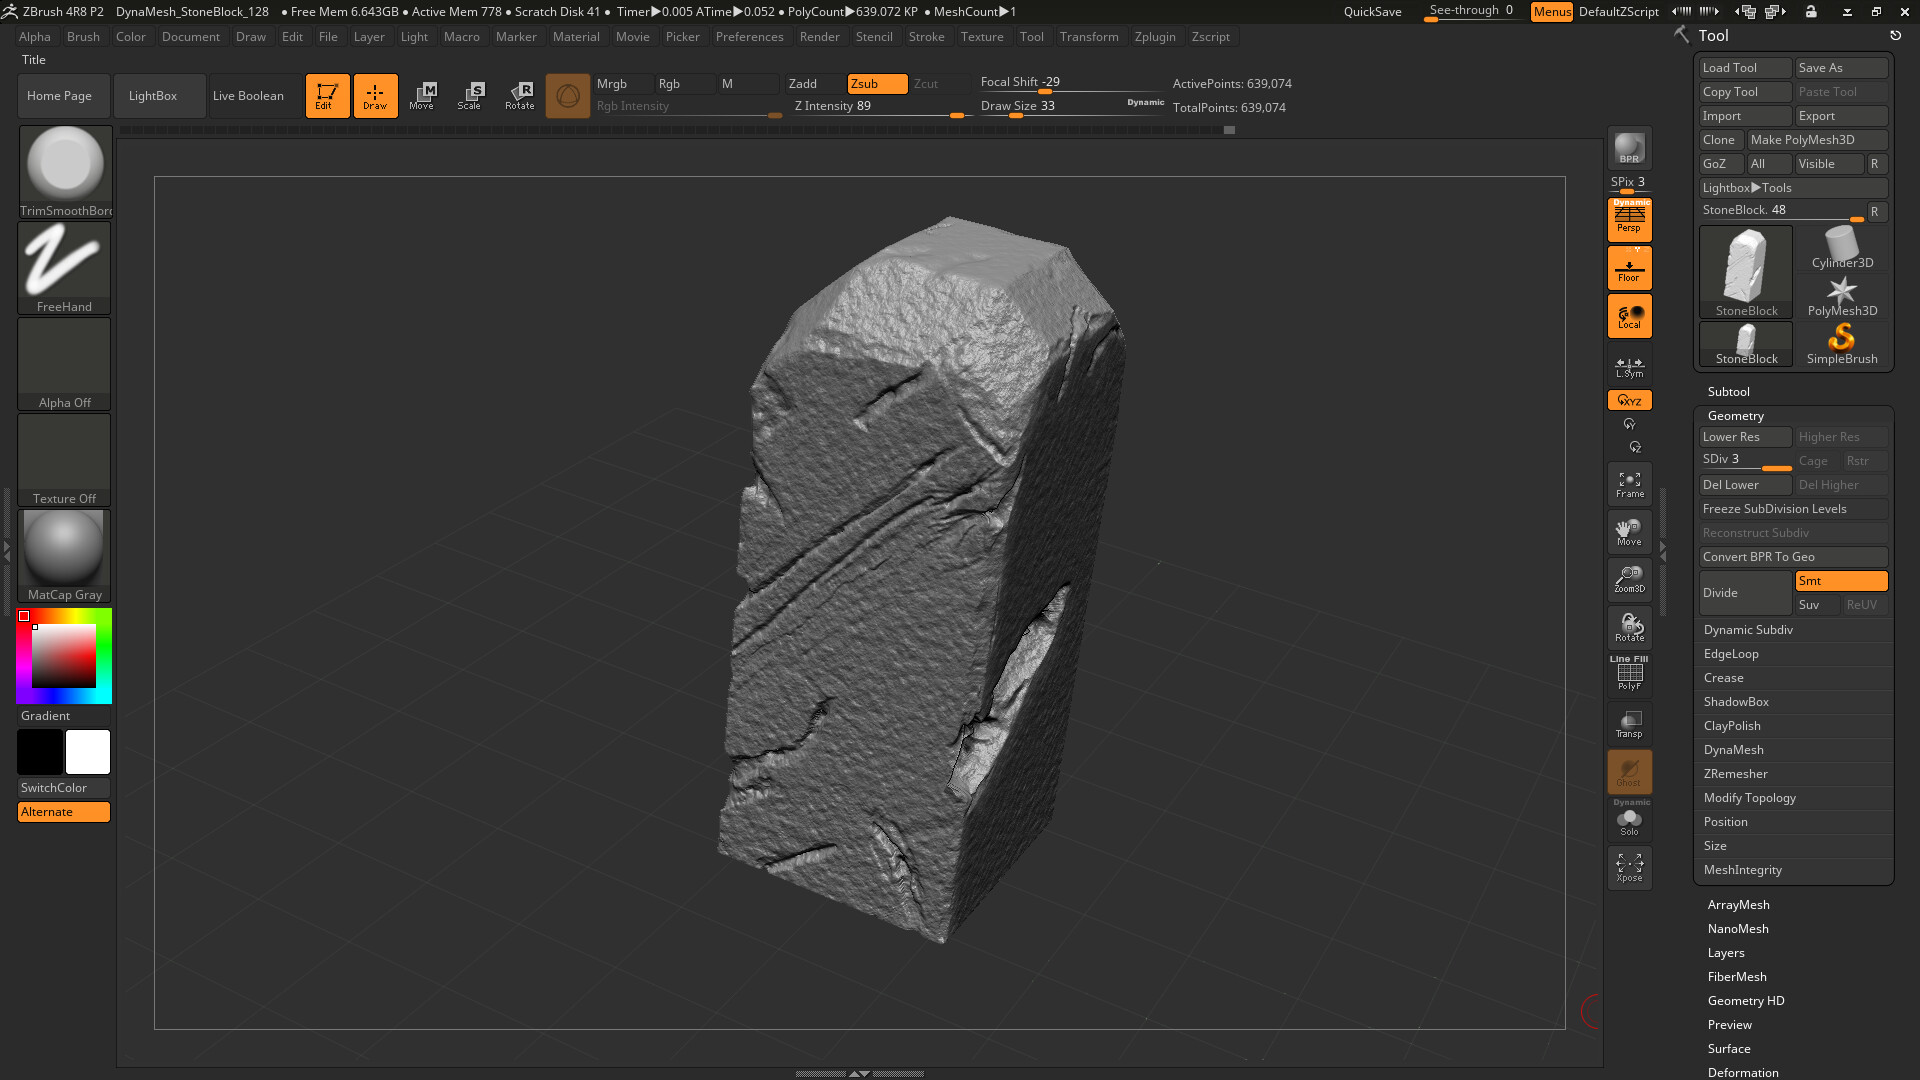This screenshot has width=1920, height=1080.
Task: Toggle the Floor grid icon
Action: [x=1629, y=267]
